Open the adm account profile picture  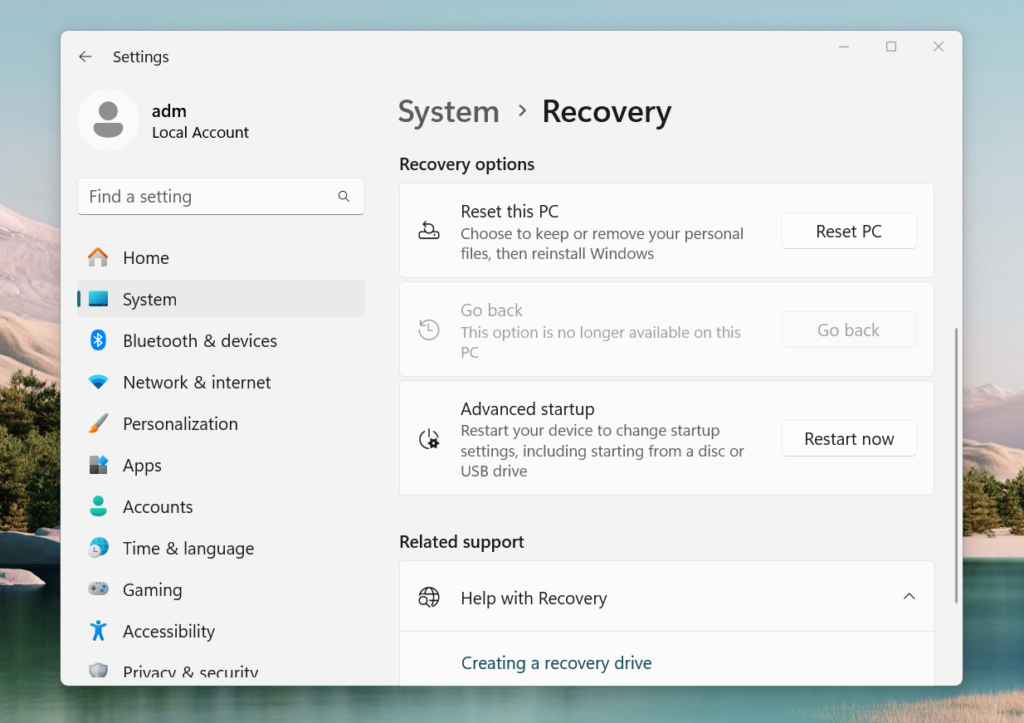coord(108,119)
